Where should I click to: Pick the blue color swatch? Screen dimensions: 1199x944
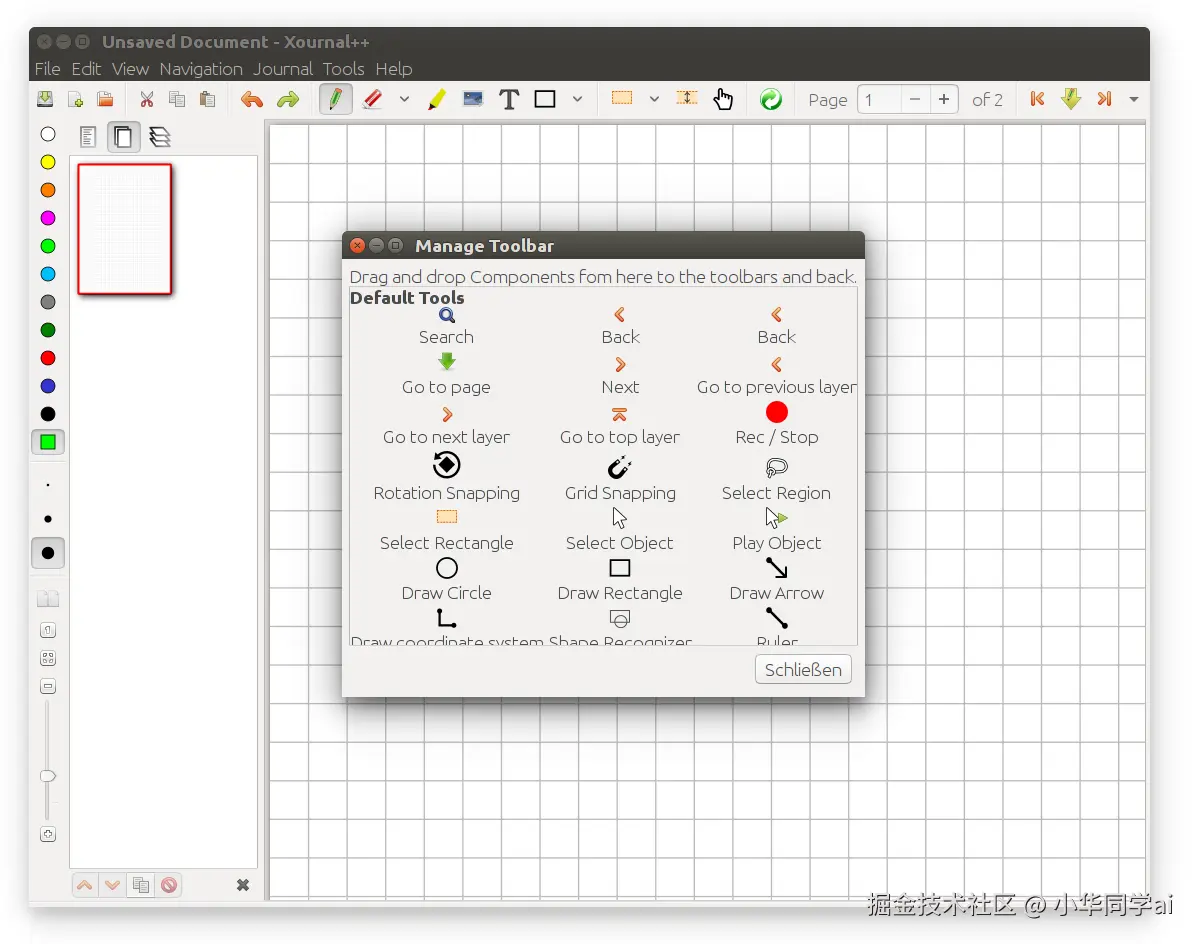pyautogui.click(x=48, y=386)
